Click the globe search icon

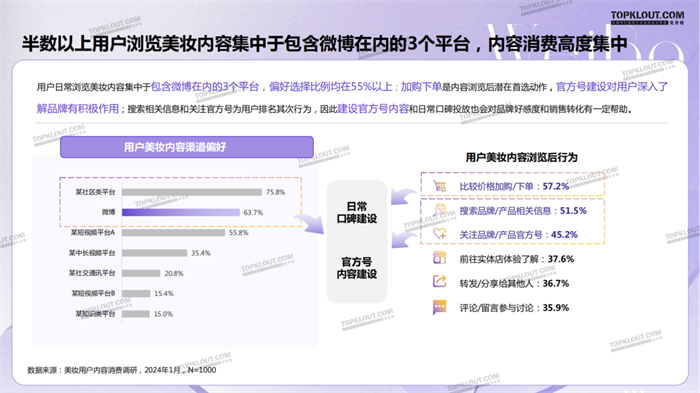point(440,210)
